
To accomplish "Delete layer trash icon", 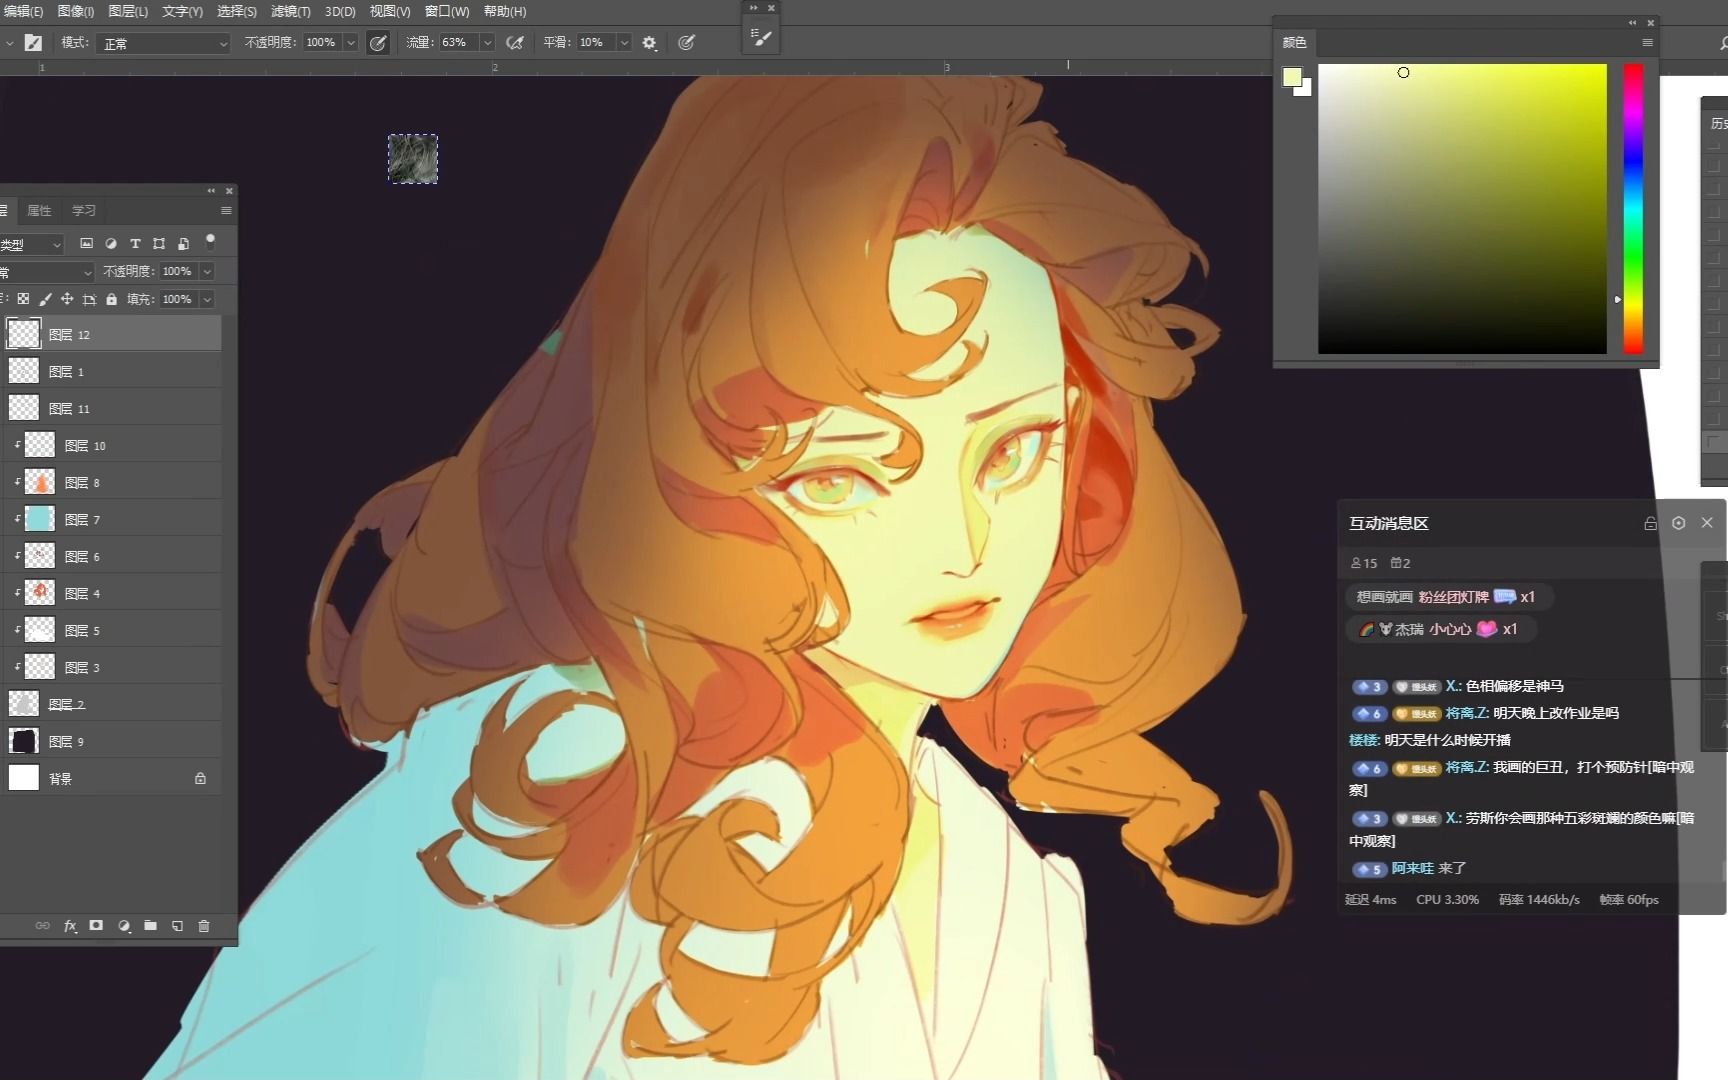I will click(204, 926).
